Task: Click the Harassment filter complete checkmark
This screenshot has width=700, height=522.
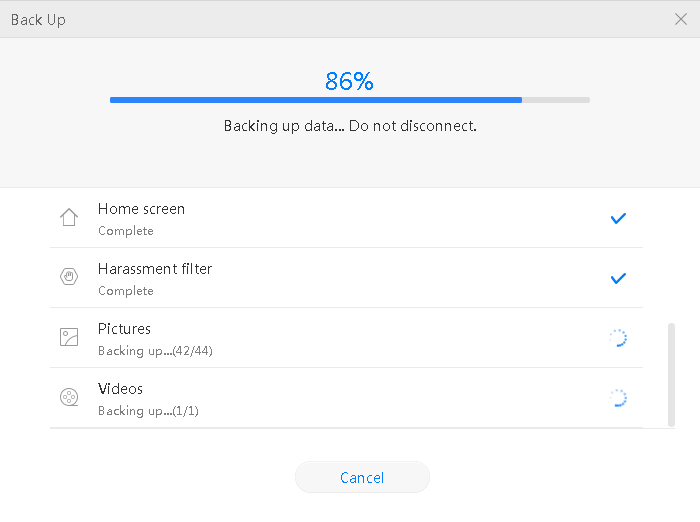Action: 618,278
